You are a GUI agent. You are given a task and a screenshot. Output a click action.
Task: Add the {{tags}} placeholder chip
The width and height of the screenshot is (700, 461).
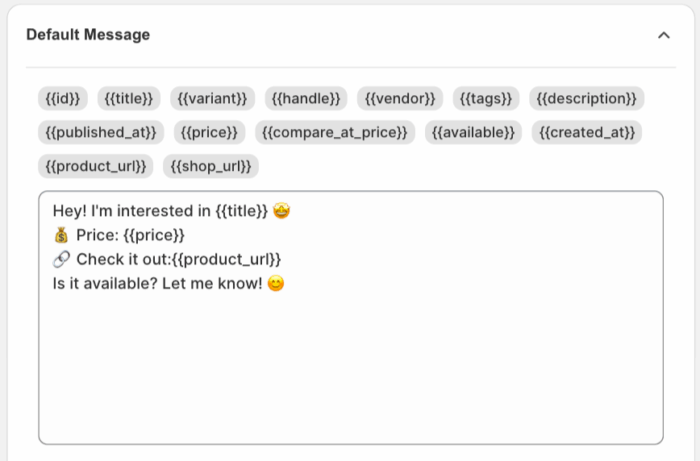pos(486,98)
